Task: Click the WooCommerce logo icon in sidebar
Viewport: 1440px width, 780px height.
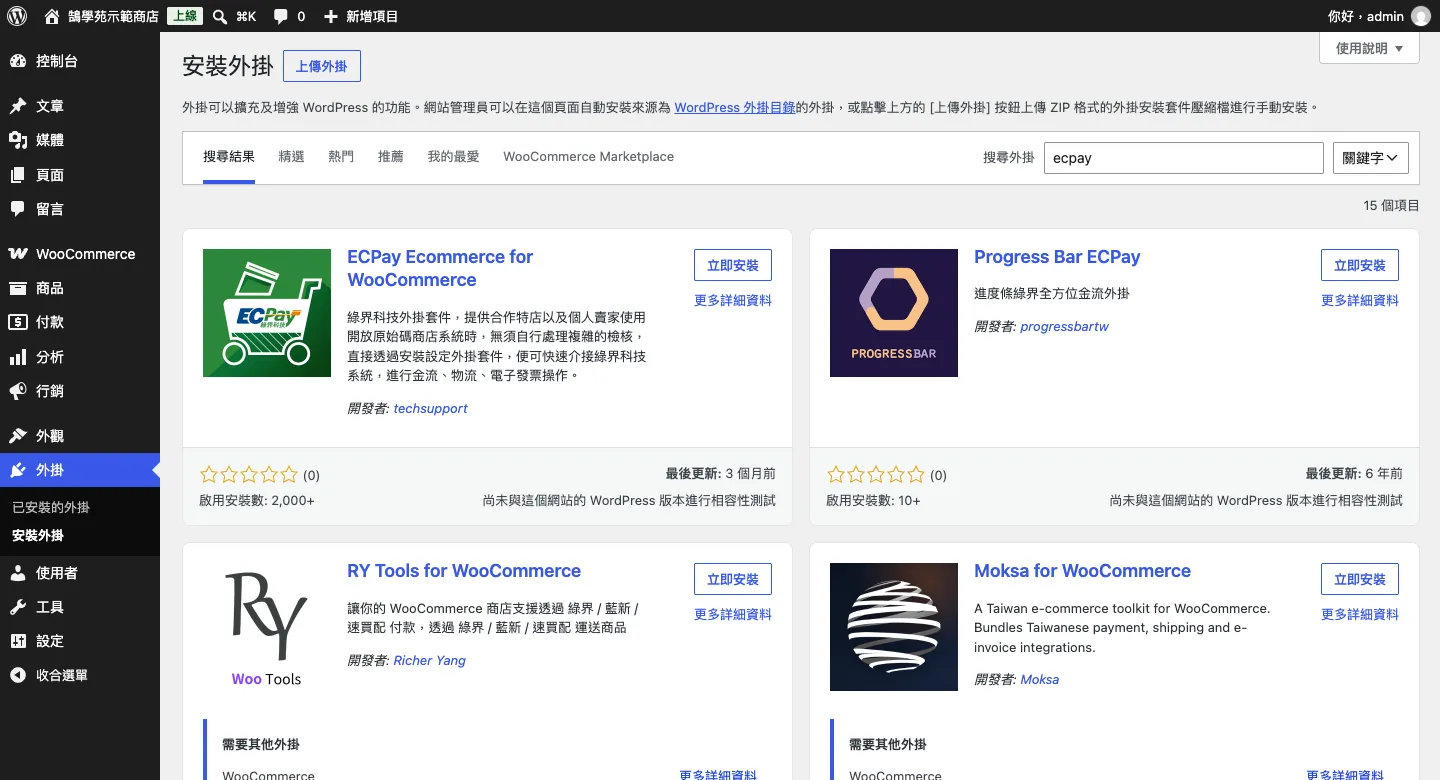Action: point(18,254)
